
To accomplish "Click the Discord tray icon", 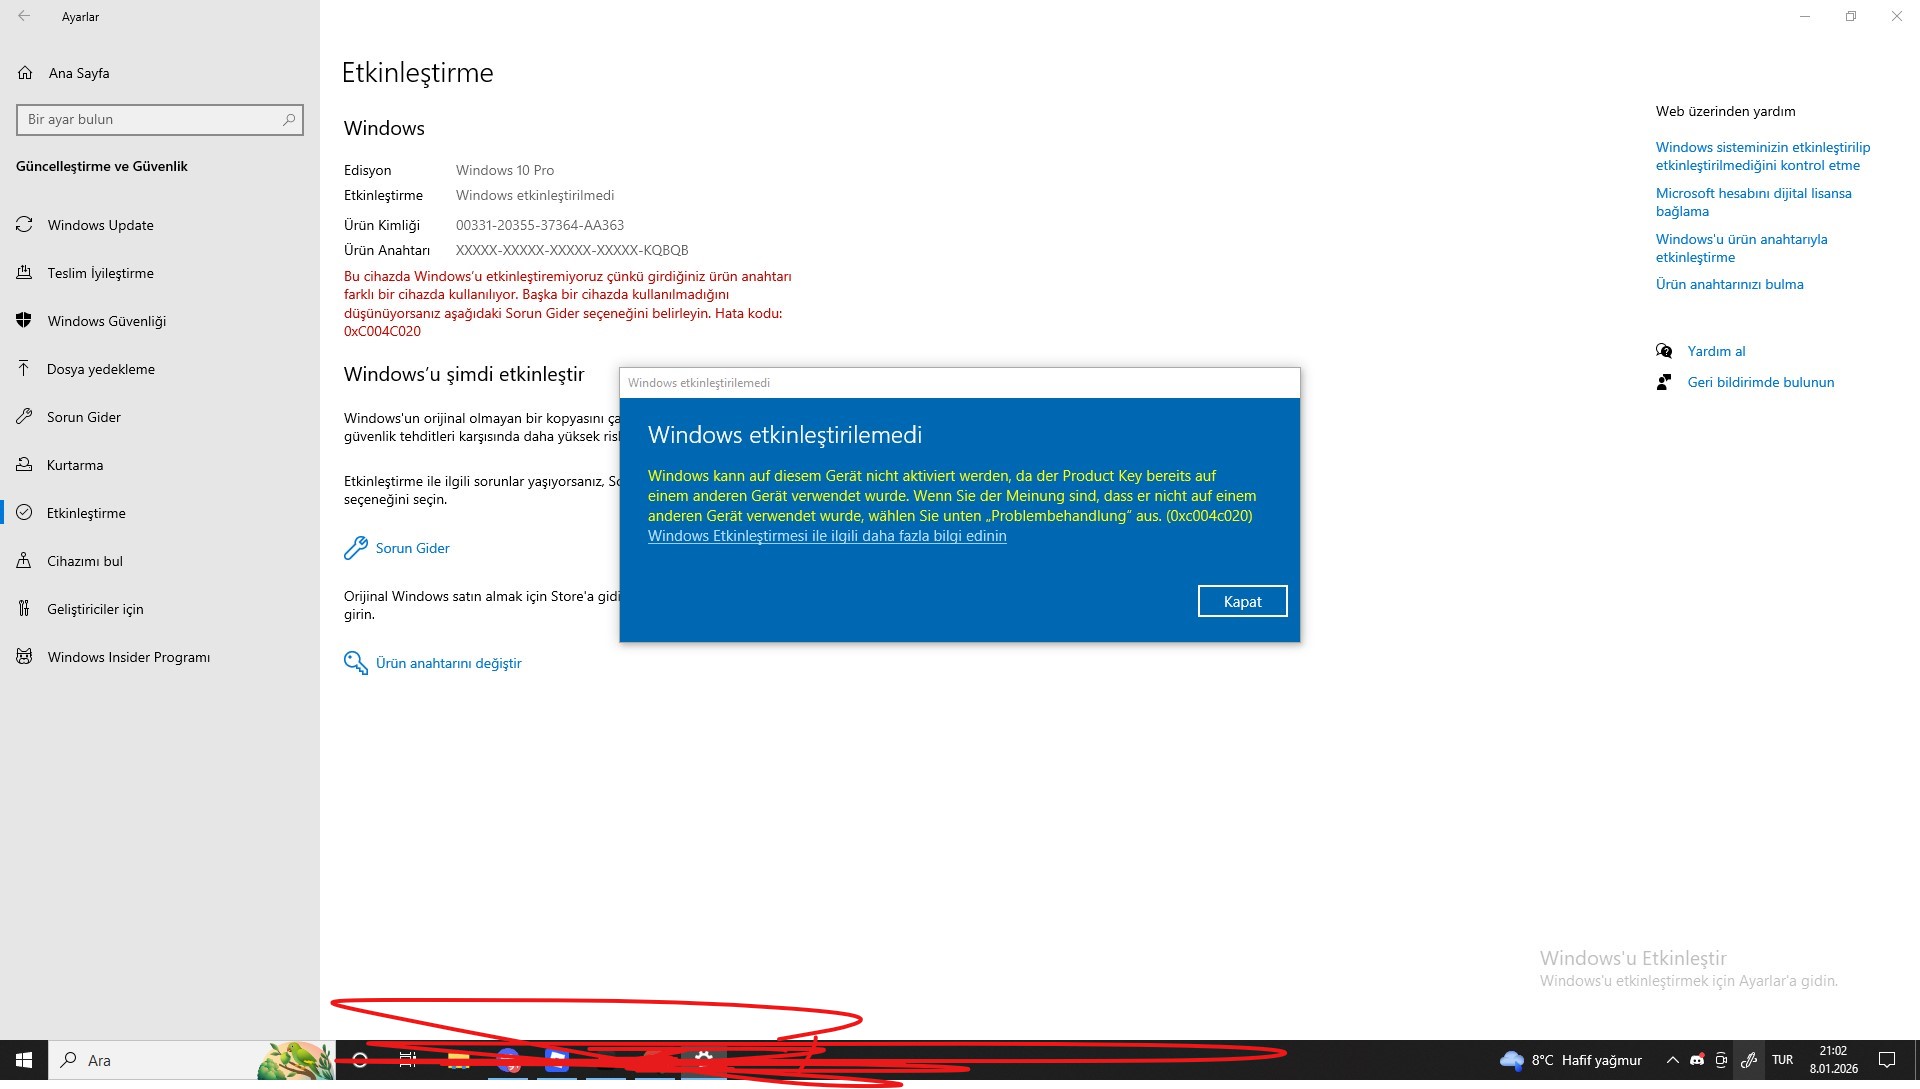I will 1697,1060.
